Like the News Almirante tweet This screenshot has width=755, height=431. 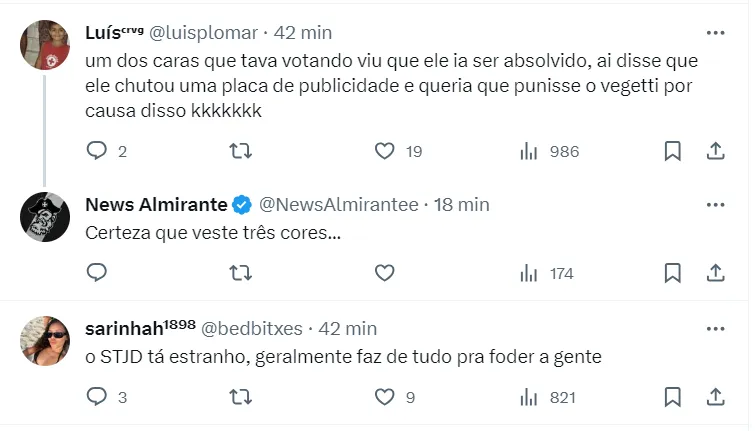coord(385,272)
